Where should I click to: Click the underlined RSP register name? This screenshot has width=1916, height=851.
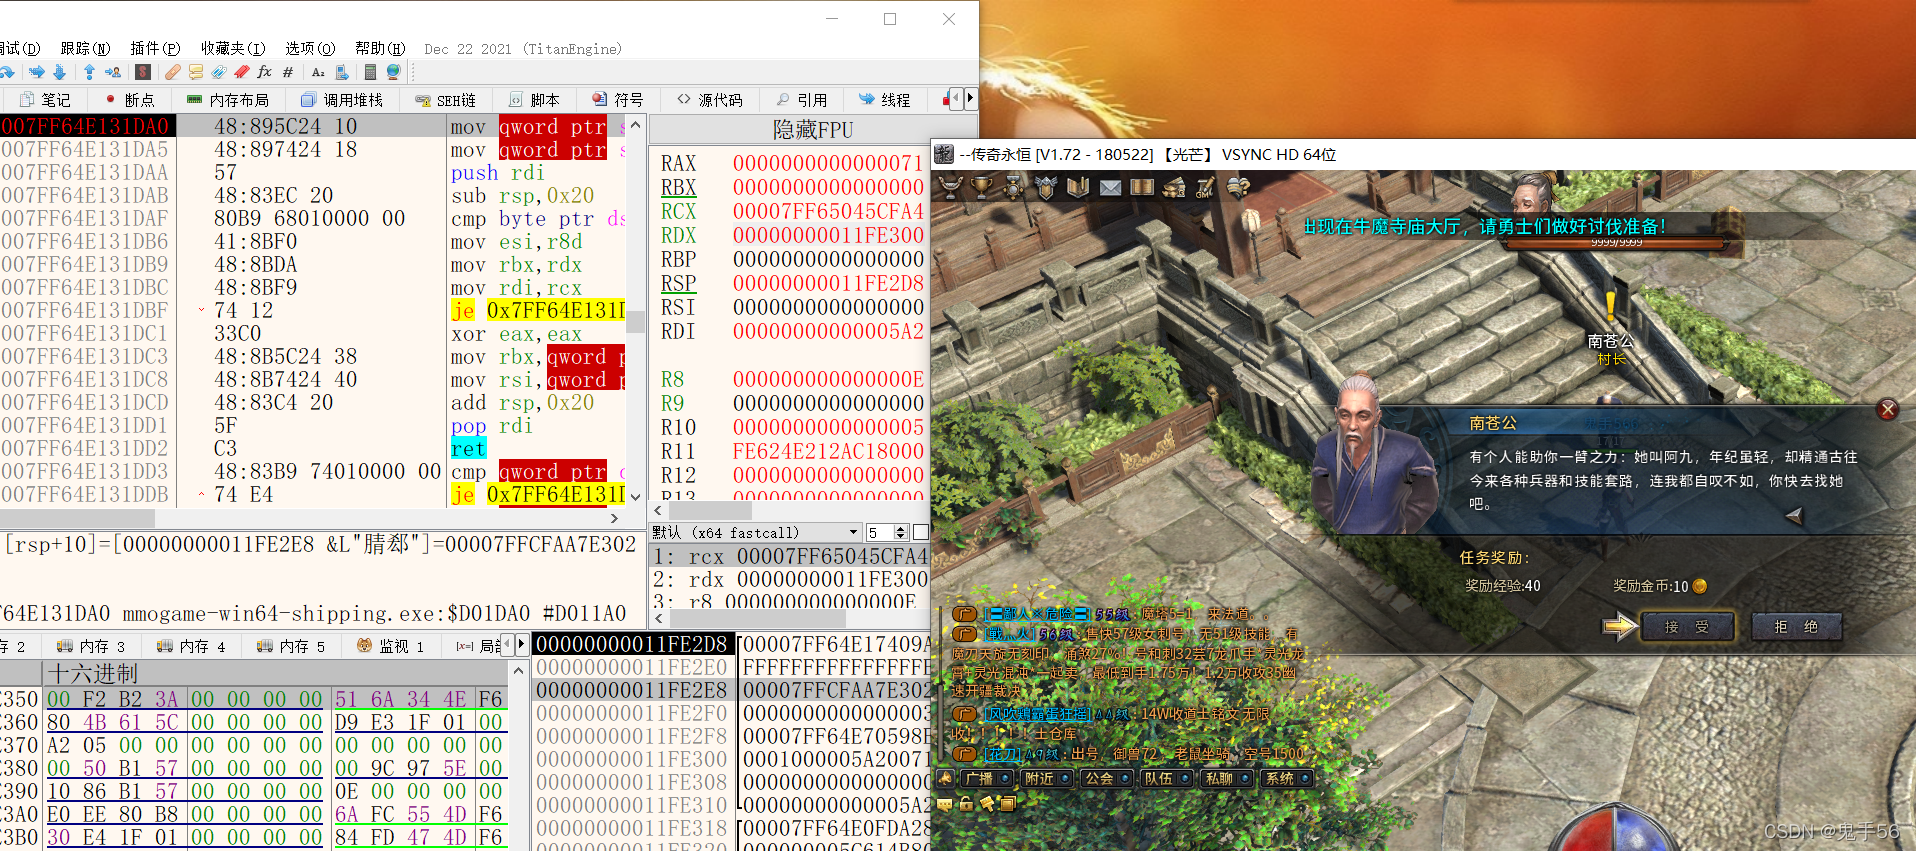[678, 284]
